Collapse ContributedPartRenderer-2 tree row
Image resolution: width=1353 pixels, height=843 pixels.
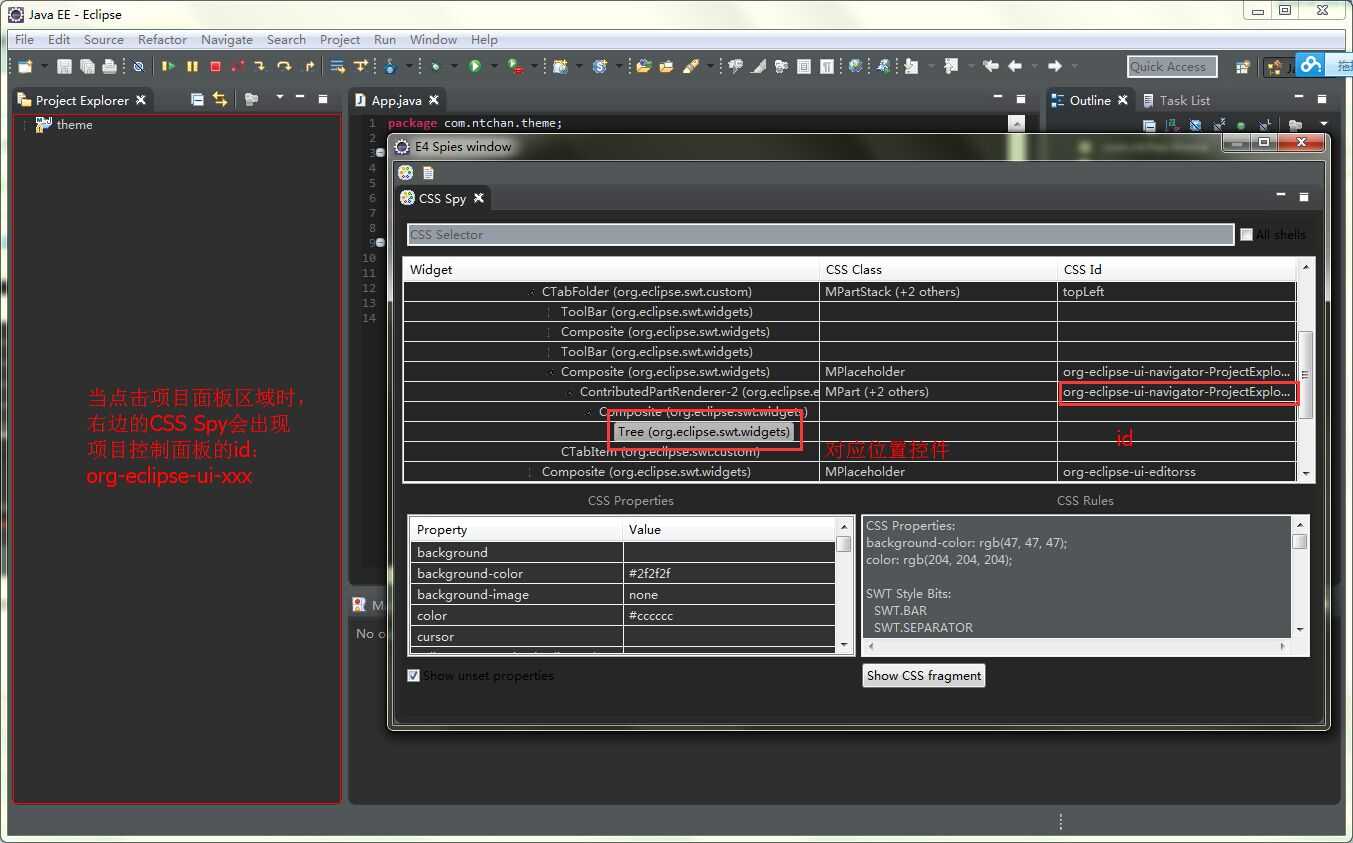point(571,392)
